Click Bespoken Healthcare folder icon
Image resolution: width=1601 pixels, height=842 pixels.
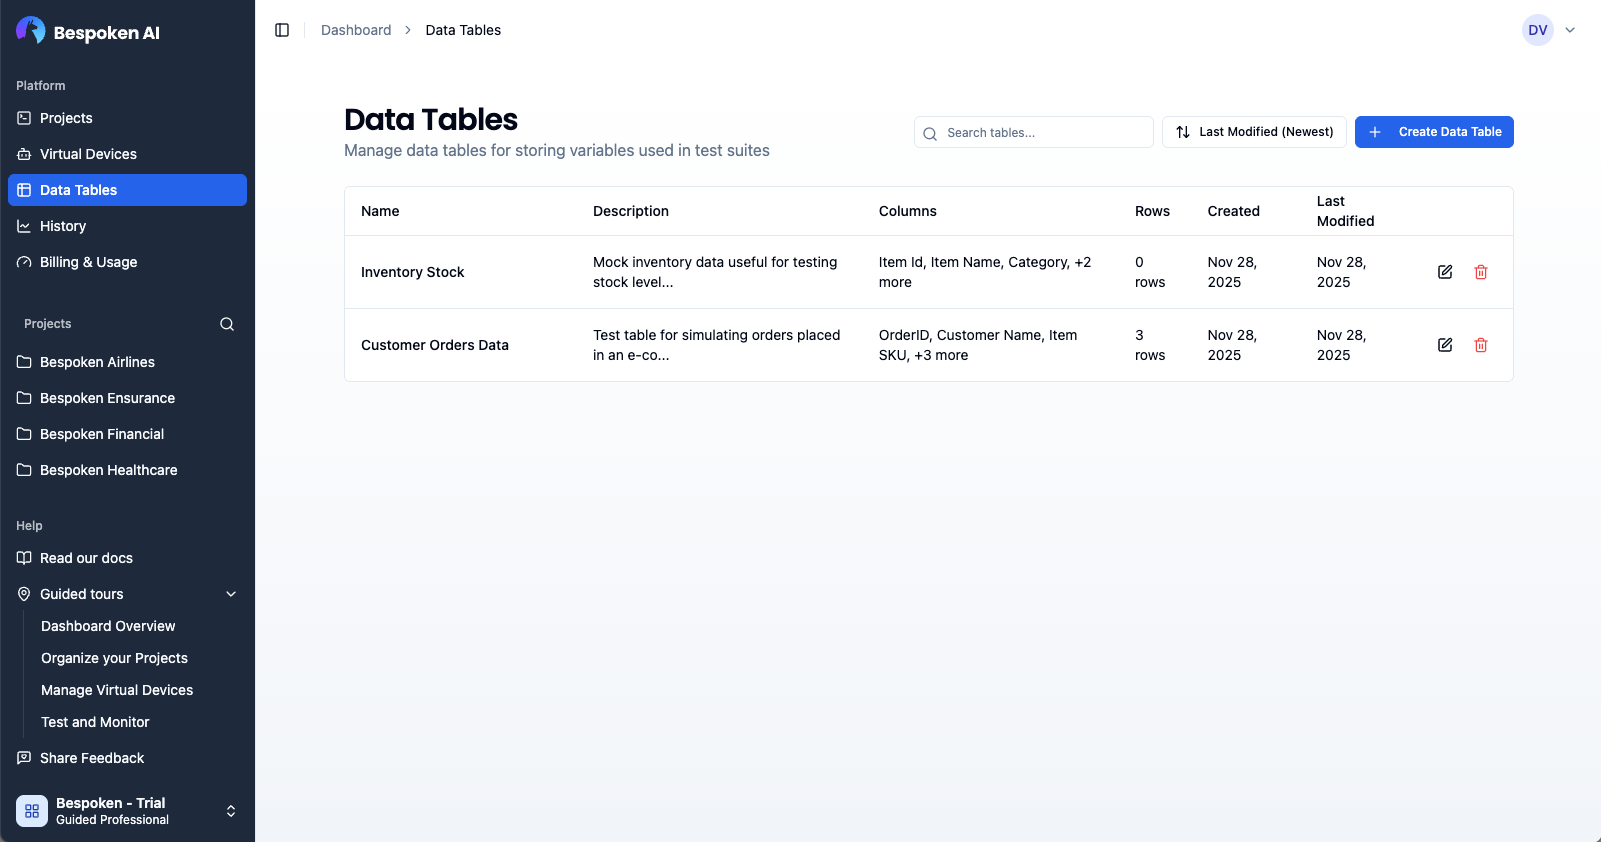pos(24,470)
